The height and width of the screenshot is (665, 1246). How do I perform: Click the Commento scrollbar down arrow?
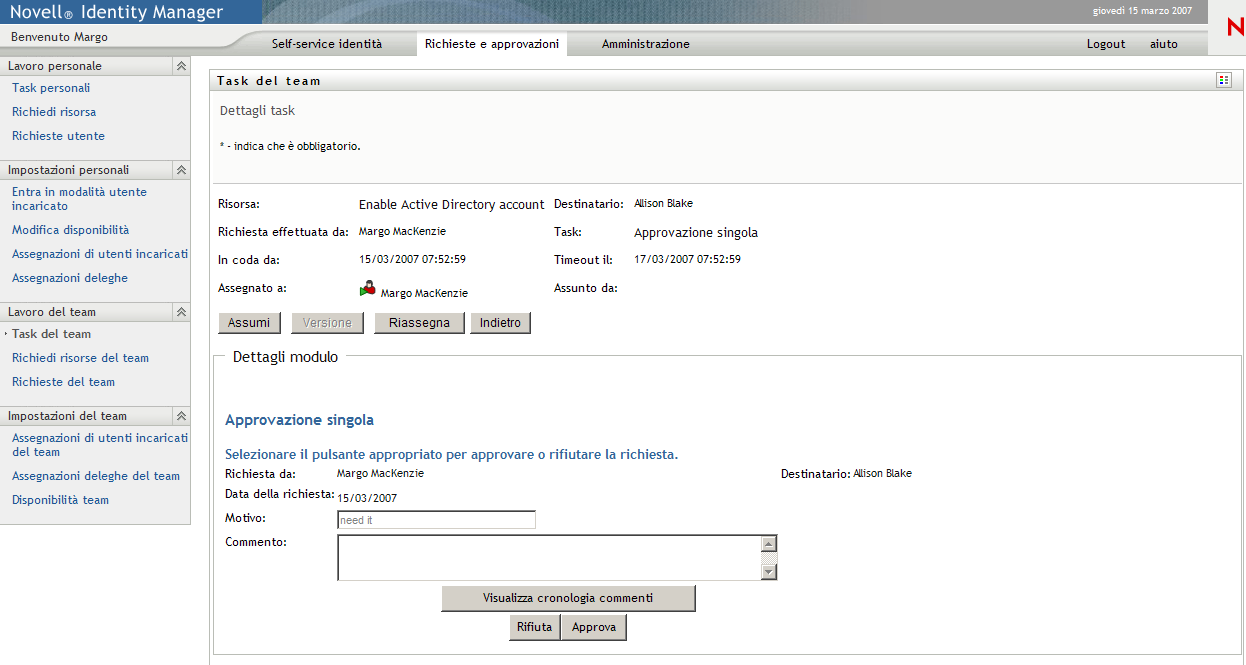(769, 572)
